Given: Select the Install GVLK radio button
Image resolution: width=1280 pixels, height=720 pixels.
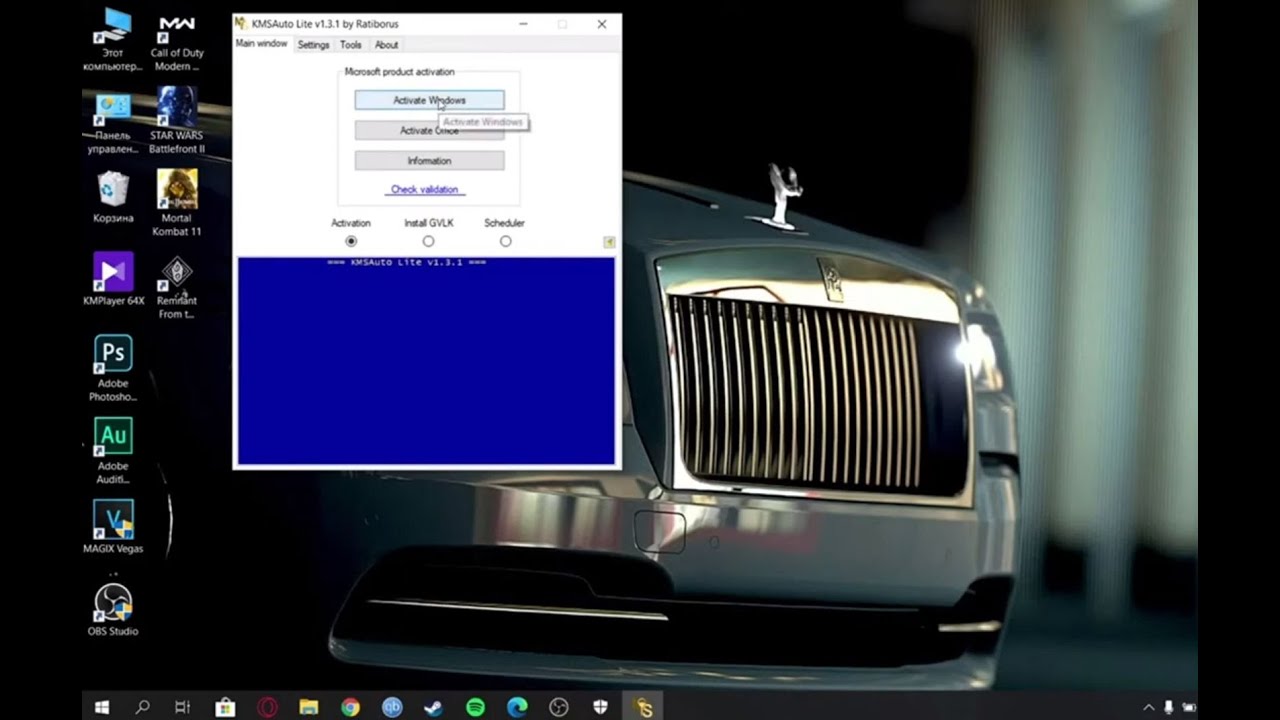Looking at the screenshot, I should [x=428, y=241].
